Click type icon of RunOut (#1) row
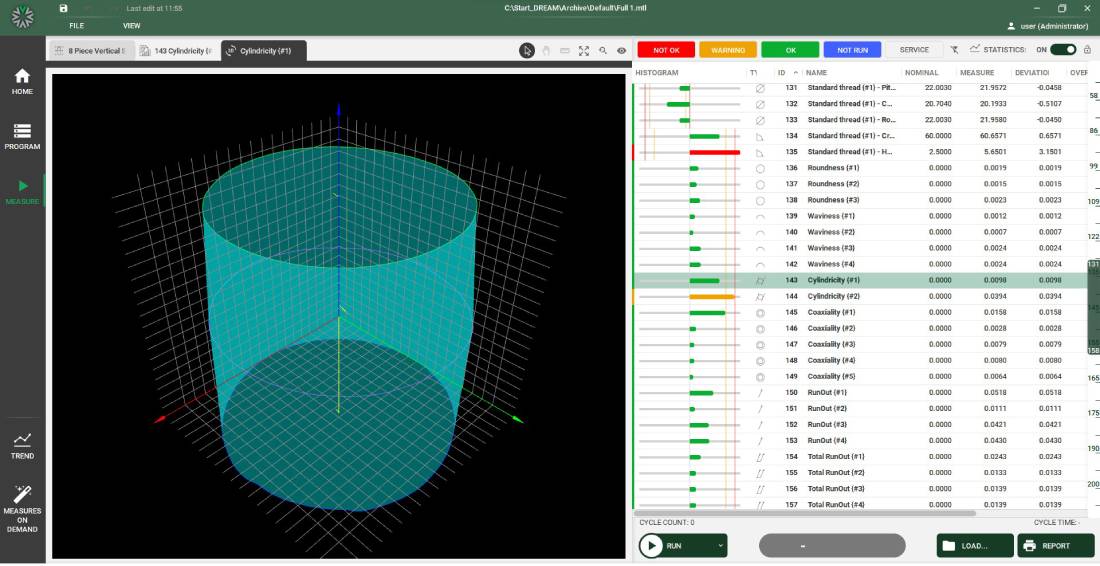 click(x=760, y=393)
